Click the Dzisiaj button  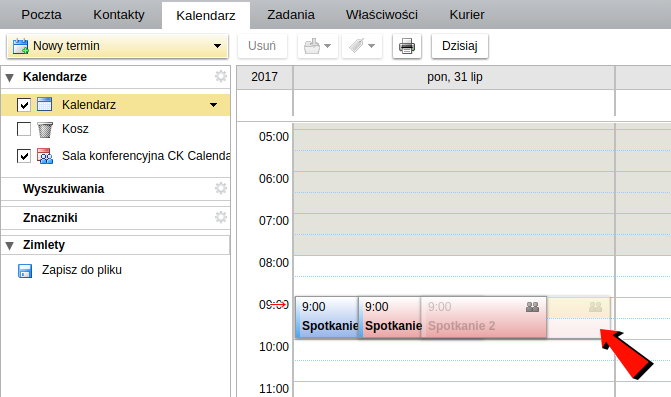coord(460,46)
